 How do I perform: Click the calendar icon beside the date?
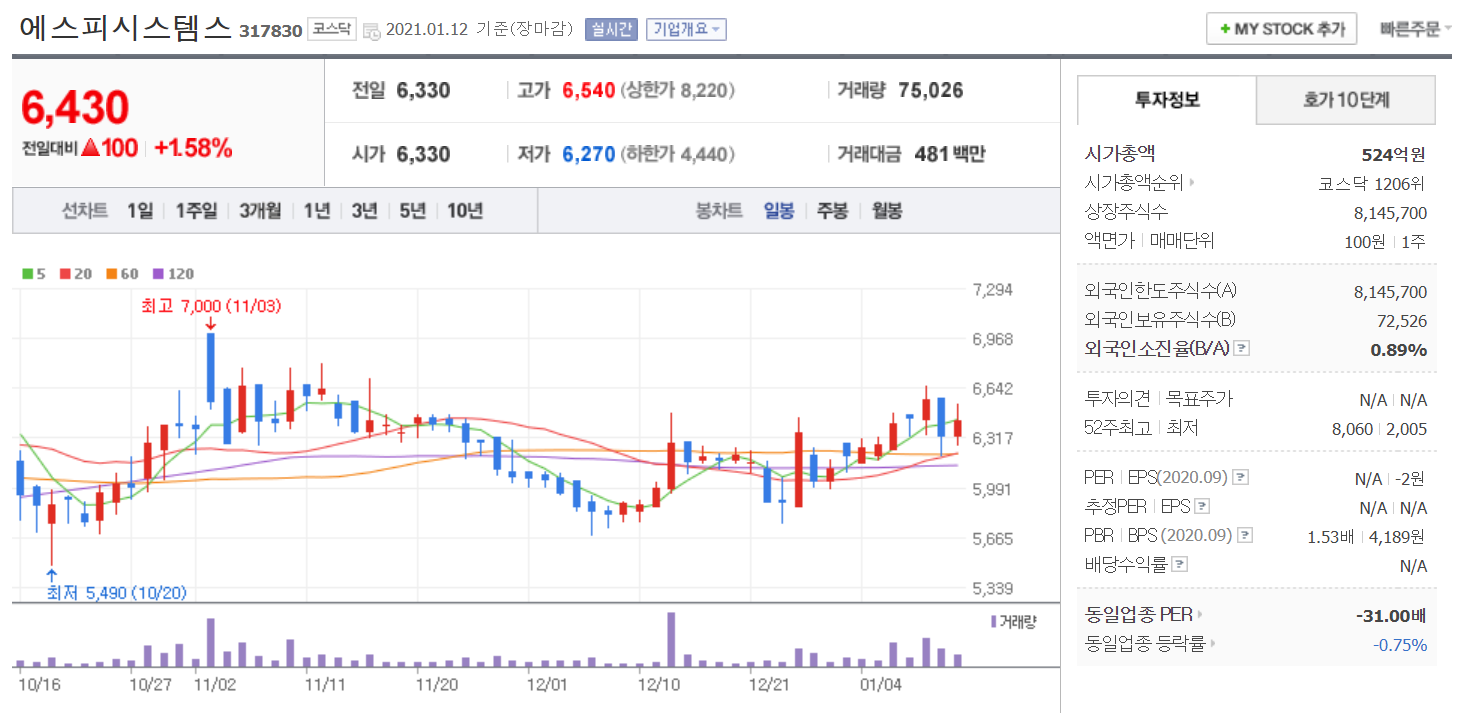click(x=371, y=30)
